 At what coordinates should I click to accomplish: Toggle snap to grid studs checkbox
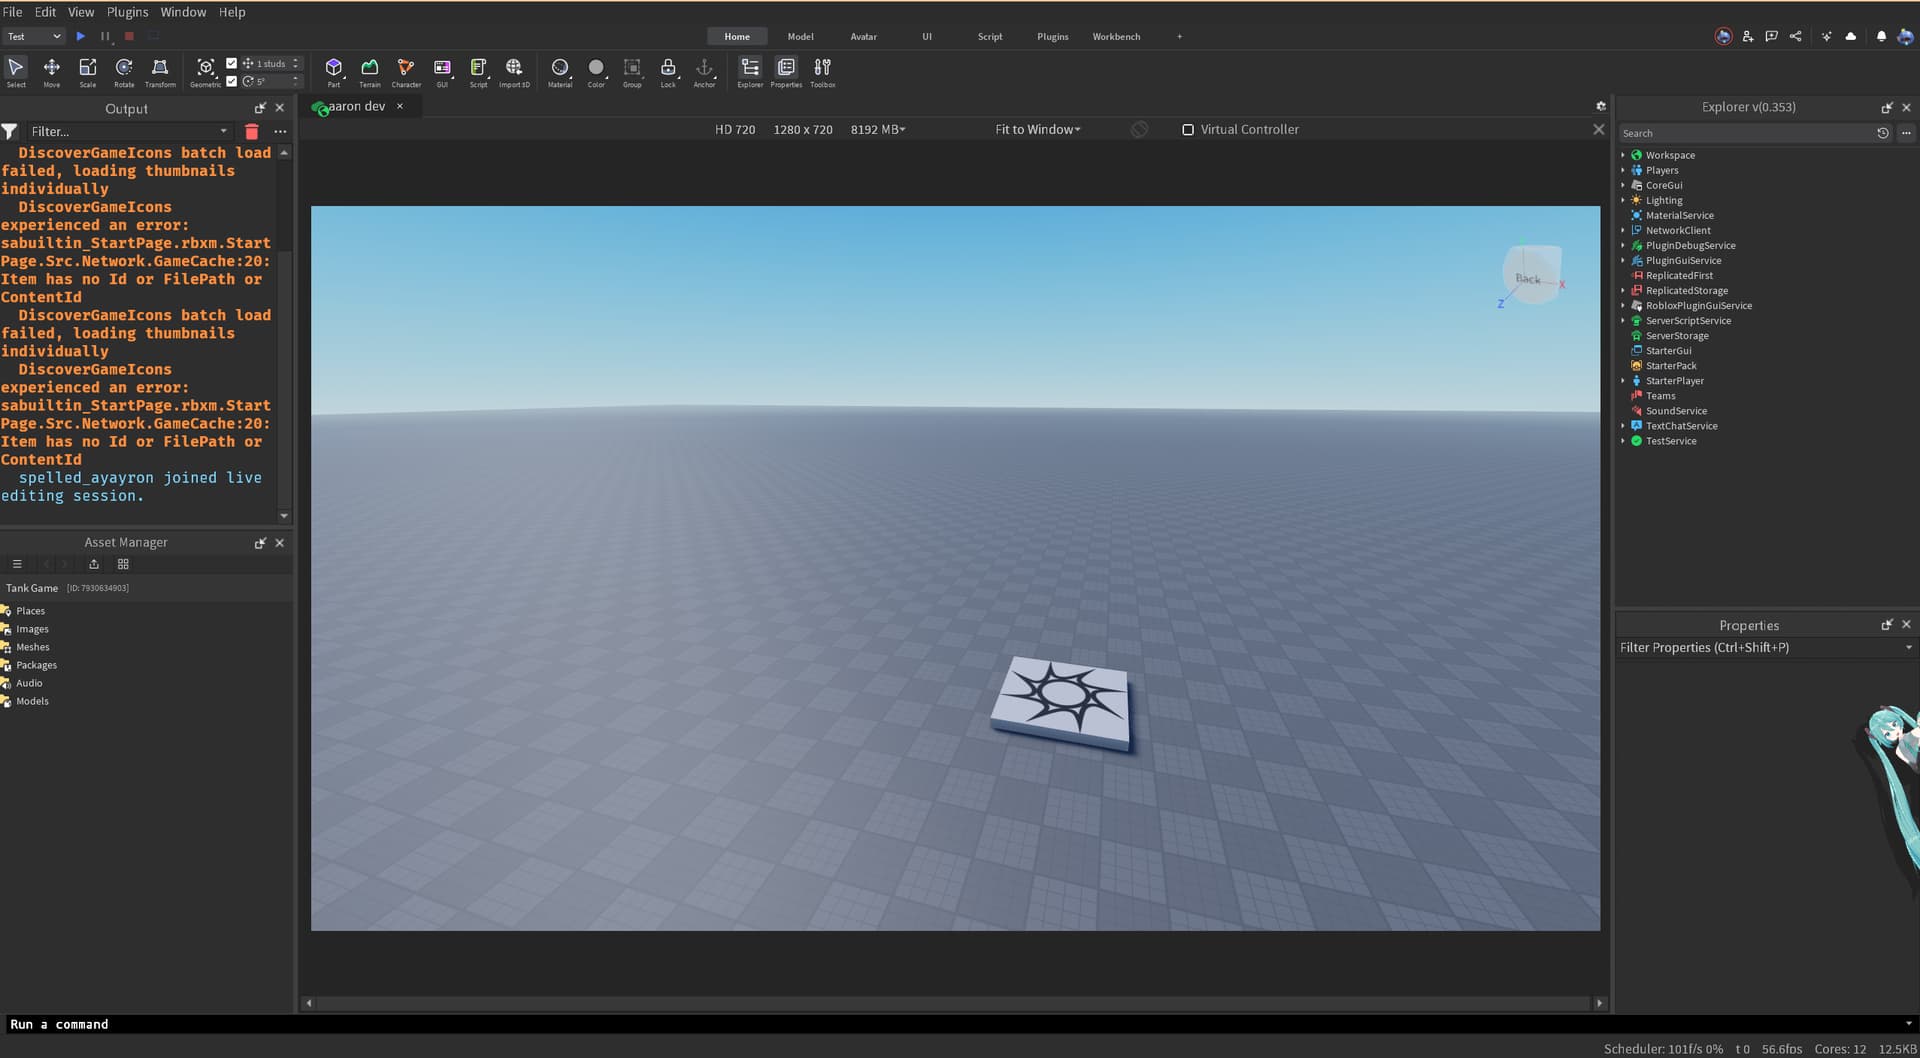232,63
